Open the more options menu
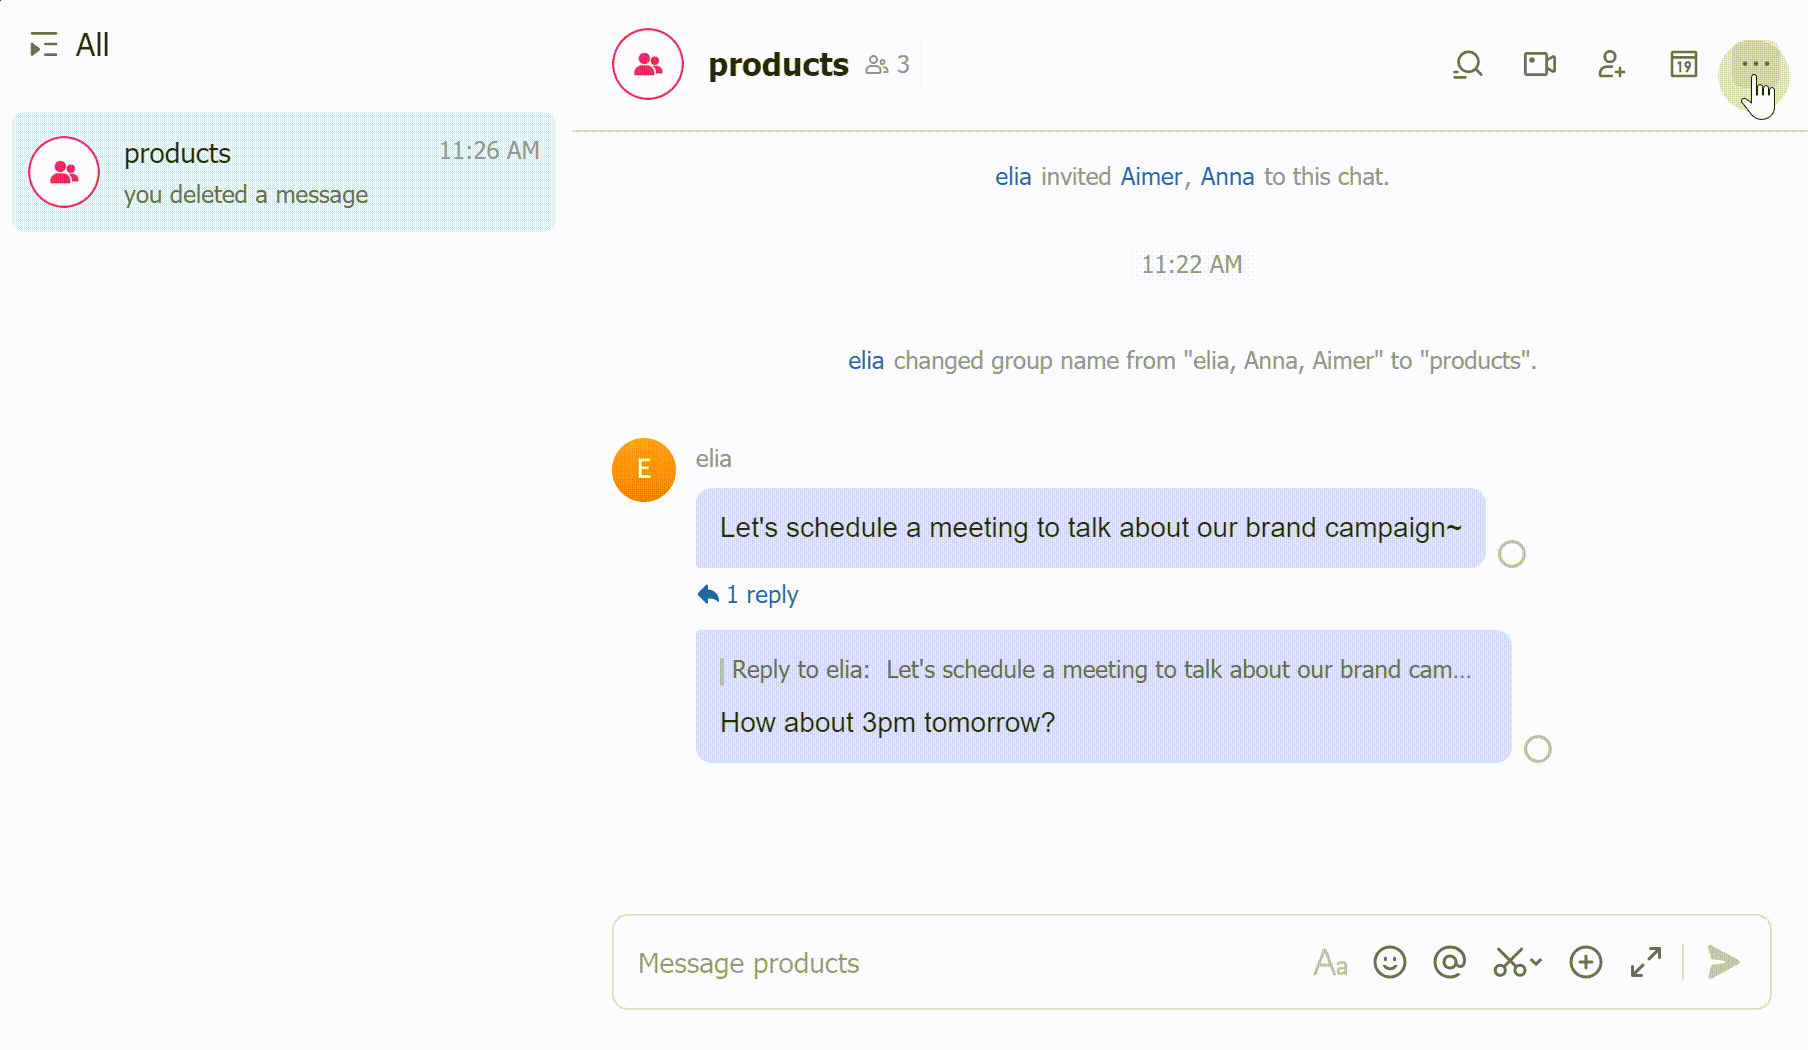This screenshot has height=1050, width=1808. (x=1757, y=63)
